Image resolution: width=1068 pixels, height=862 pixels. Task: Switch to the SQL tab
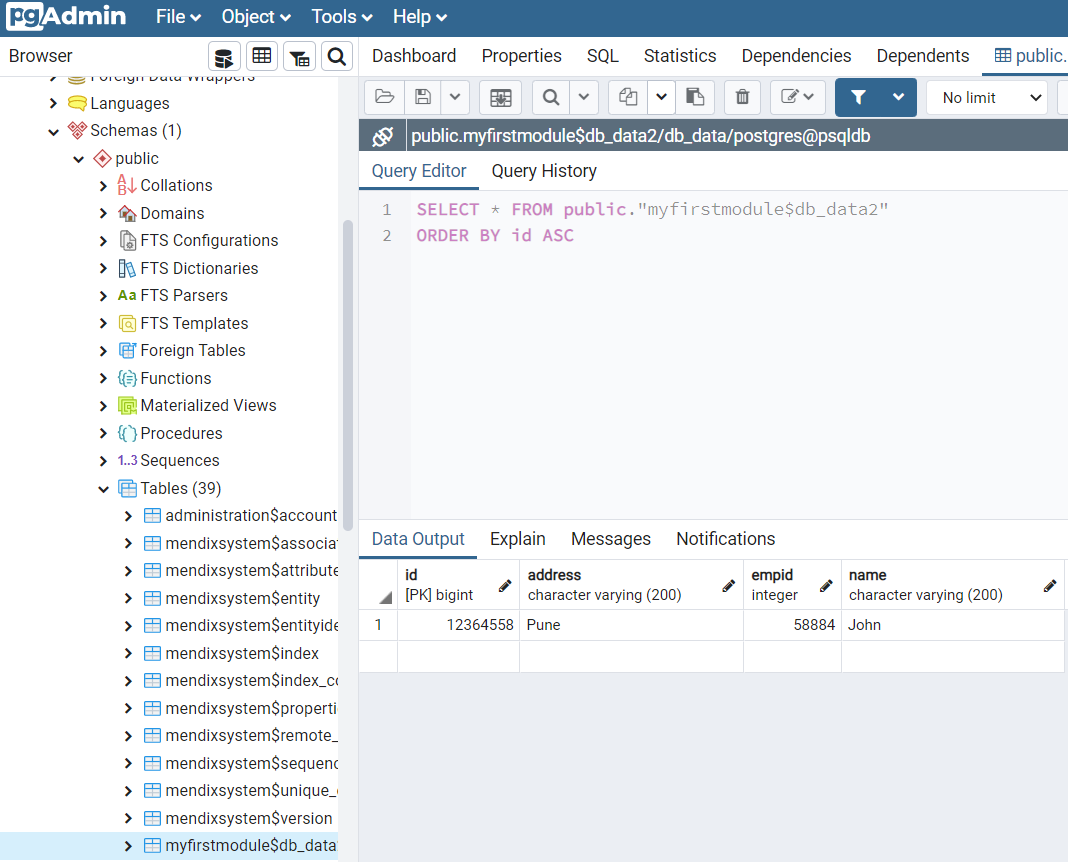[x=603, y=56]
